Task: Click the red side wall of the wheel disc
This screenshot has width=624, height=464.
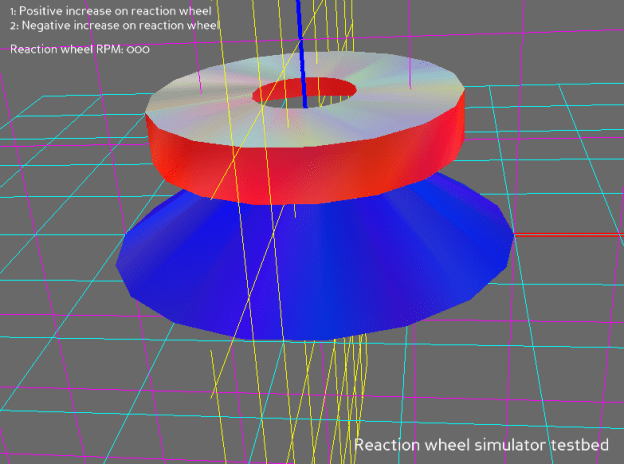Action: 250,160
